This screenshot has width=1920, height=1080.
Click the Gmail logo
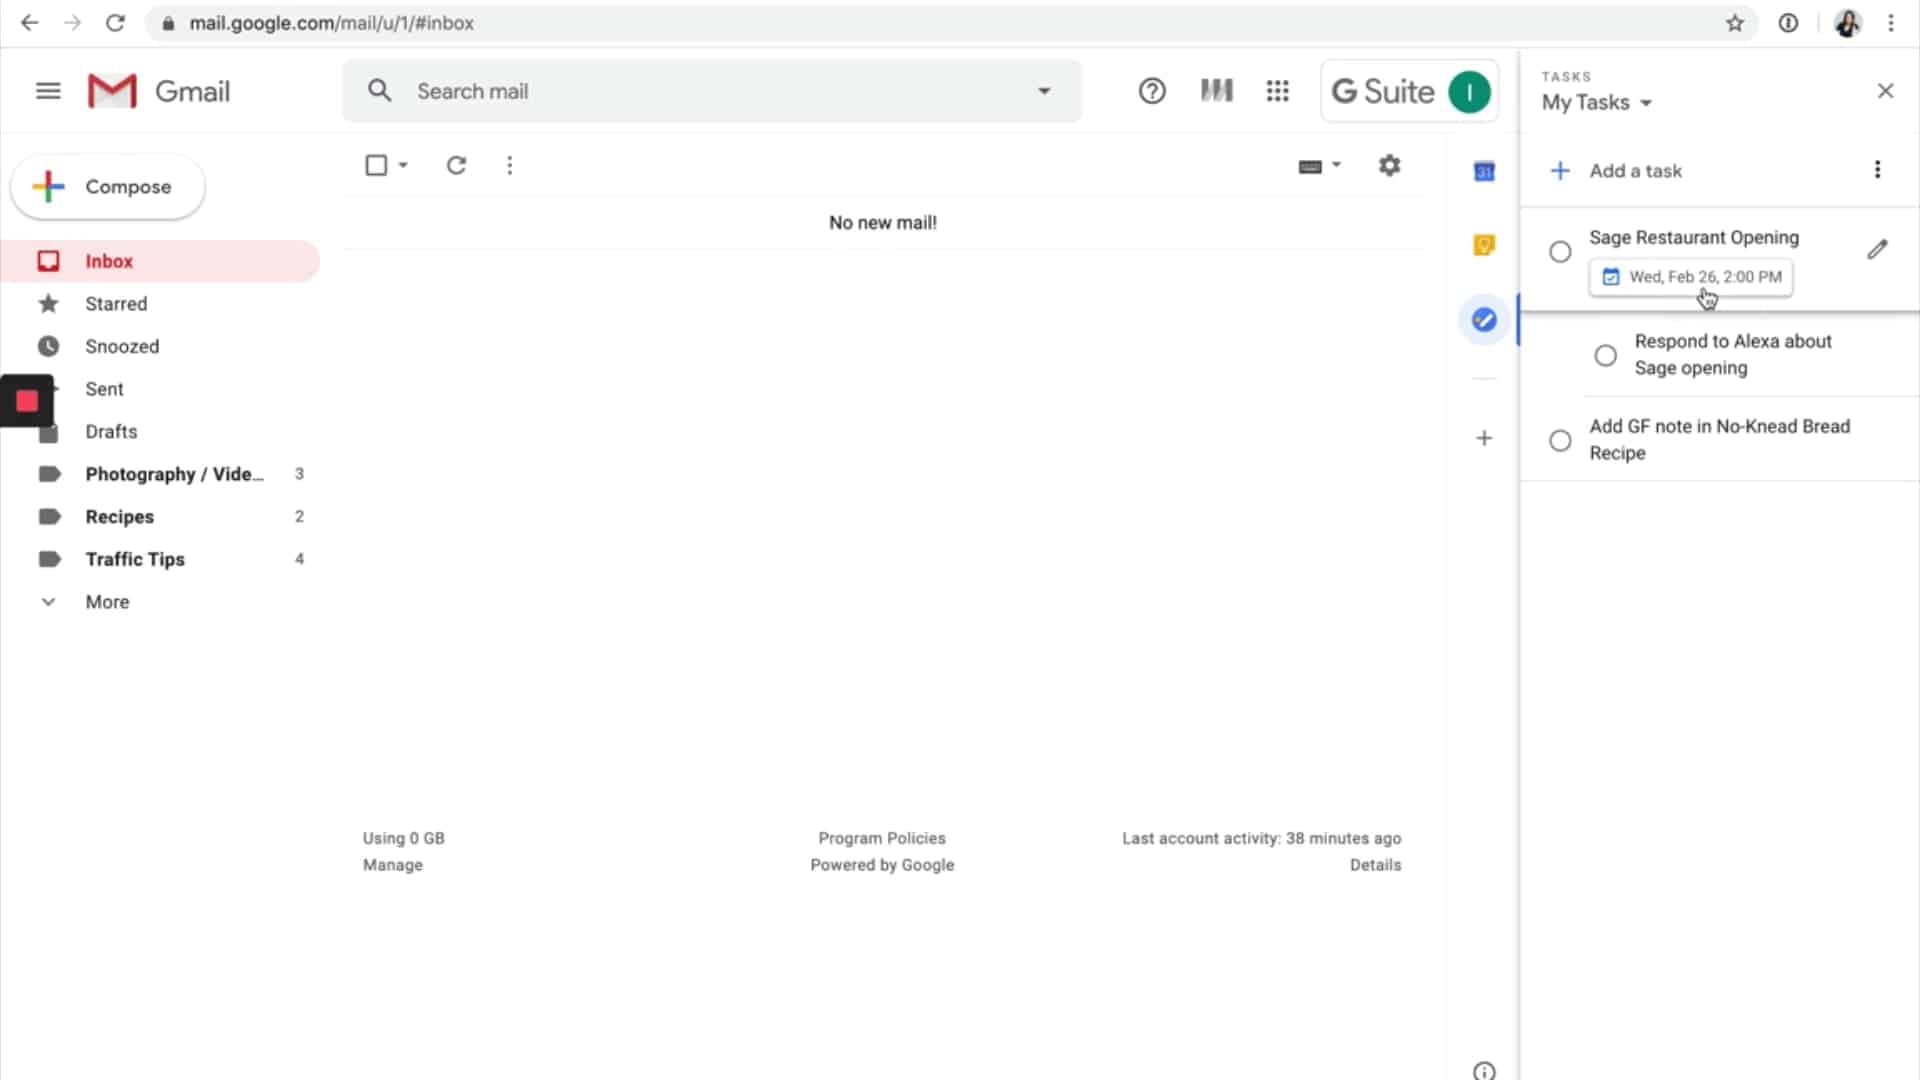pyautogui.click(x=159, y=91)
